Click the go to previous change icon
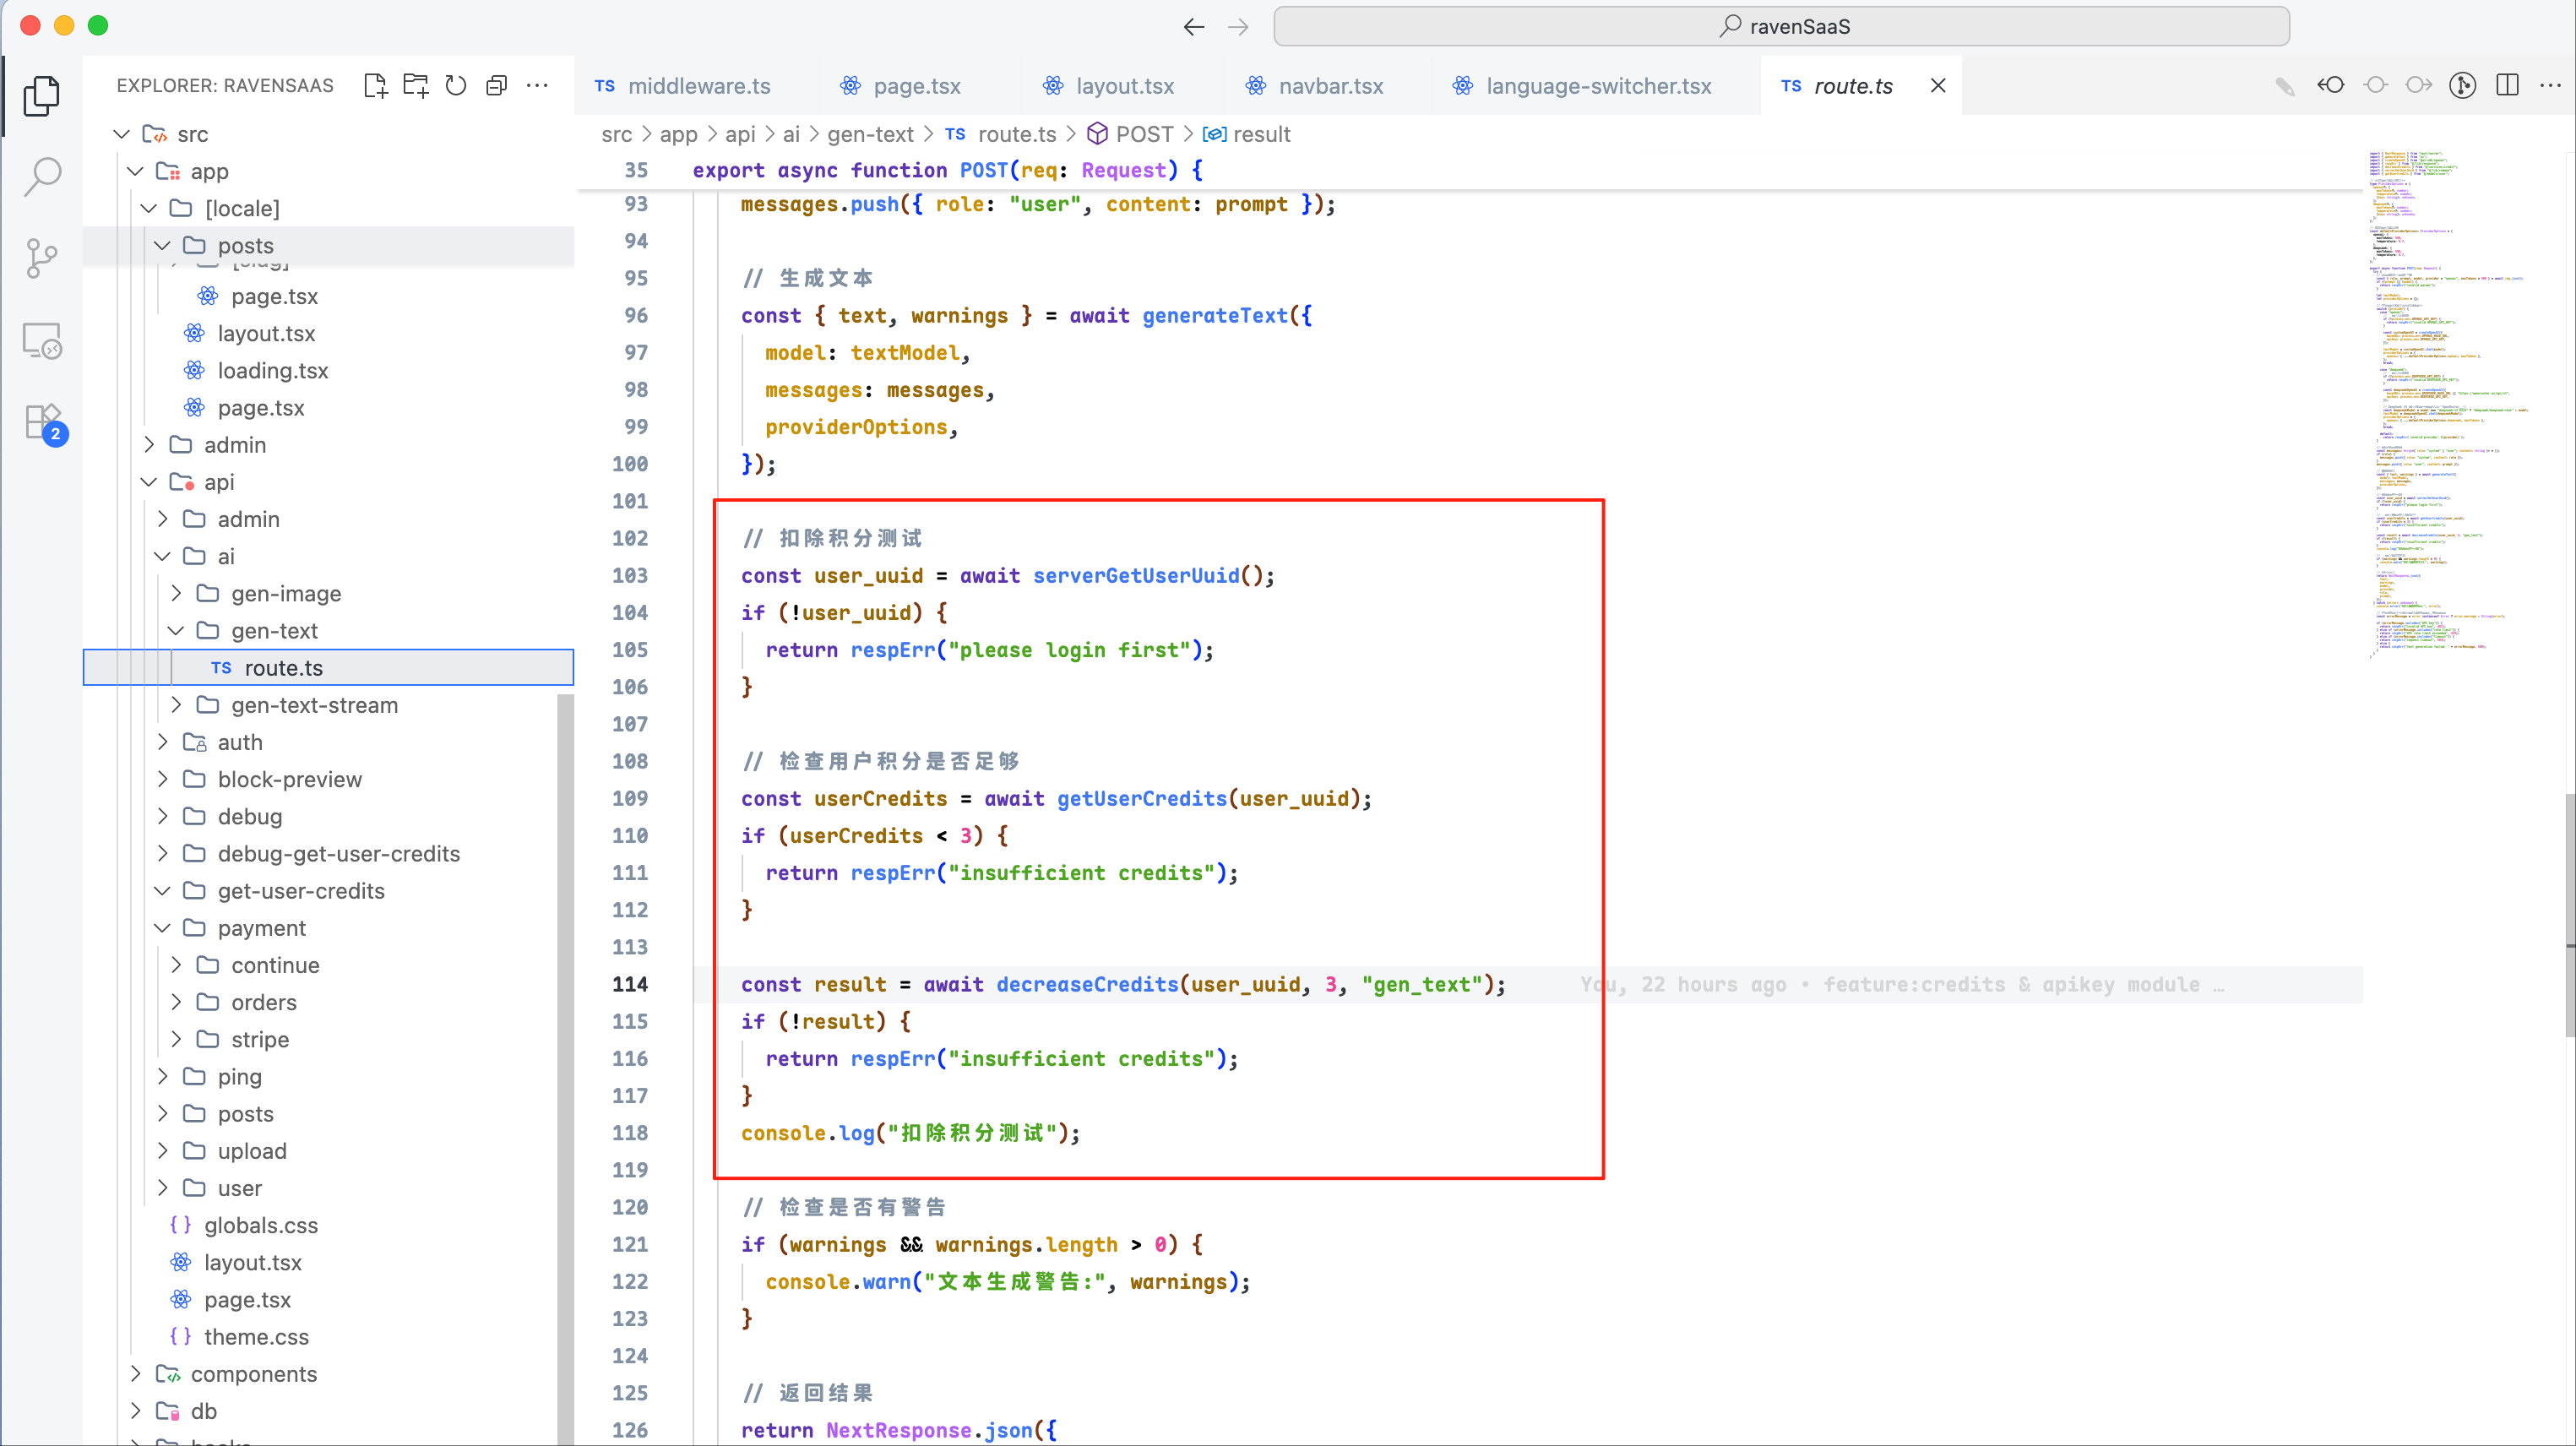 pyautogui.click(x=2331, y=86)
